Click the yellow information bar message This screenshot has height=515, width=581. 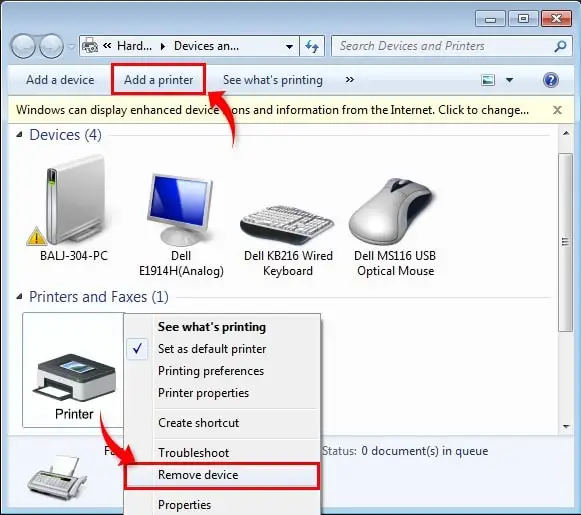click(x=272, y=110)
